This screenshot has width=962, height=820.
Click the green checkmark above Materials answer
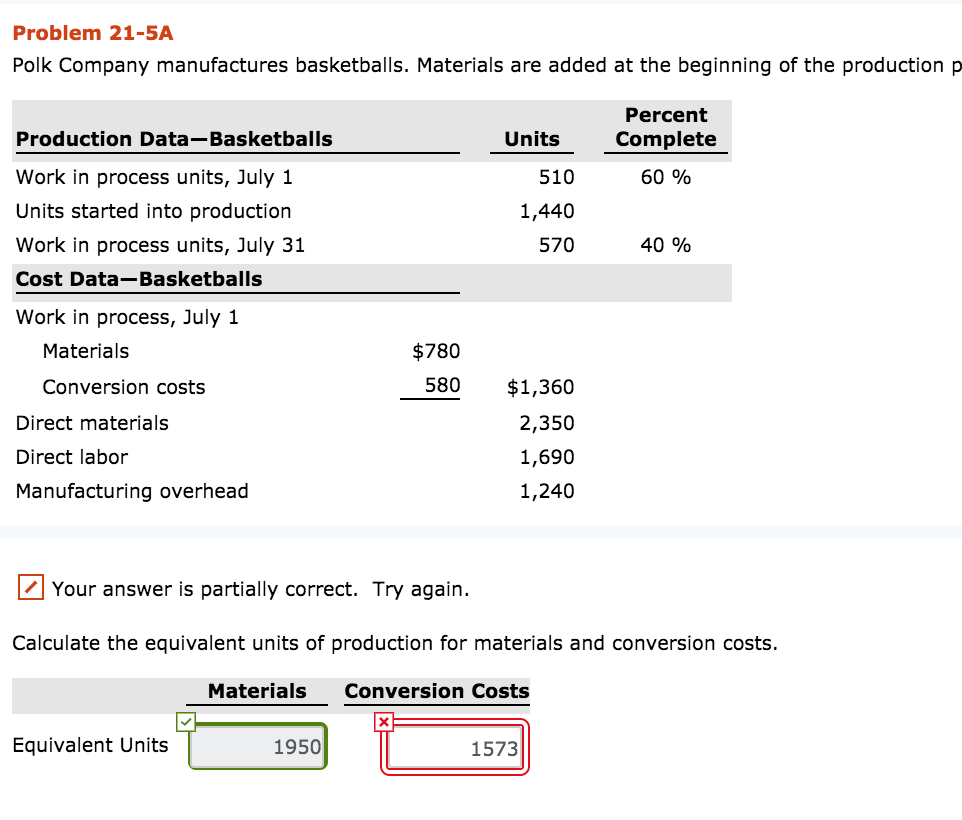click(186, 722)
